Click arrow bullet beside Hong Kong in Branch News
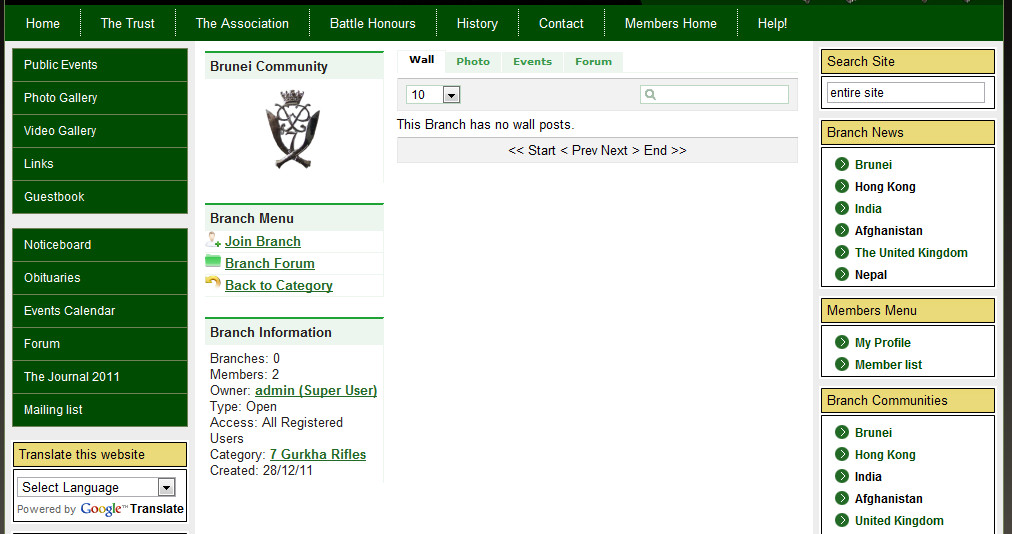Image resolution: width=1012 pixels, height=534 pixels. [842, 186]
